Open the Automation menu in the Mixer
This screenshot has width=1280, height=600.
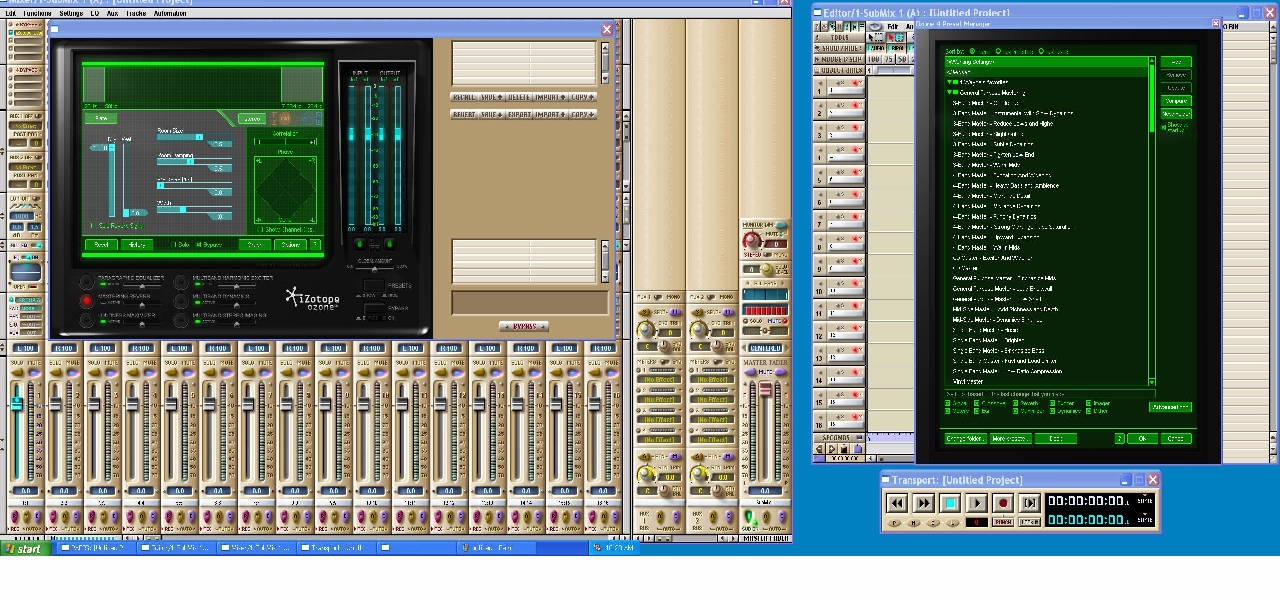(x=170, y=14)
